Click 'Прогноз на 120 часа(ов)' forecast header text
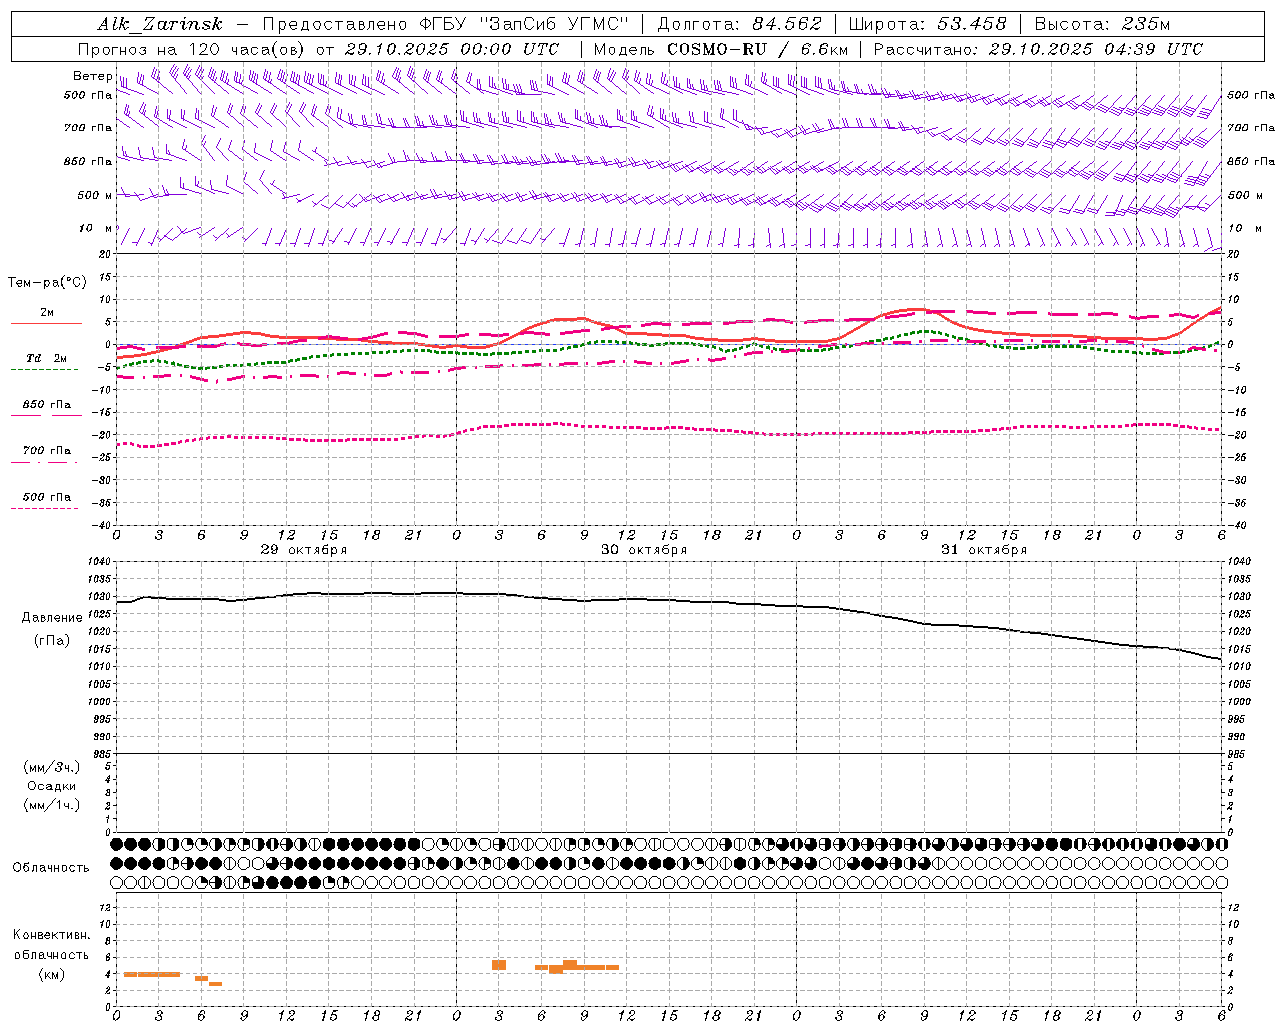This screenshot has height=1024, width=1280. coord(192,49)
